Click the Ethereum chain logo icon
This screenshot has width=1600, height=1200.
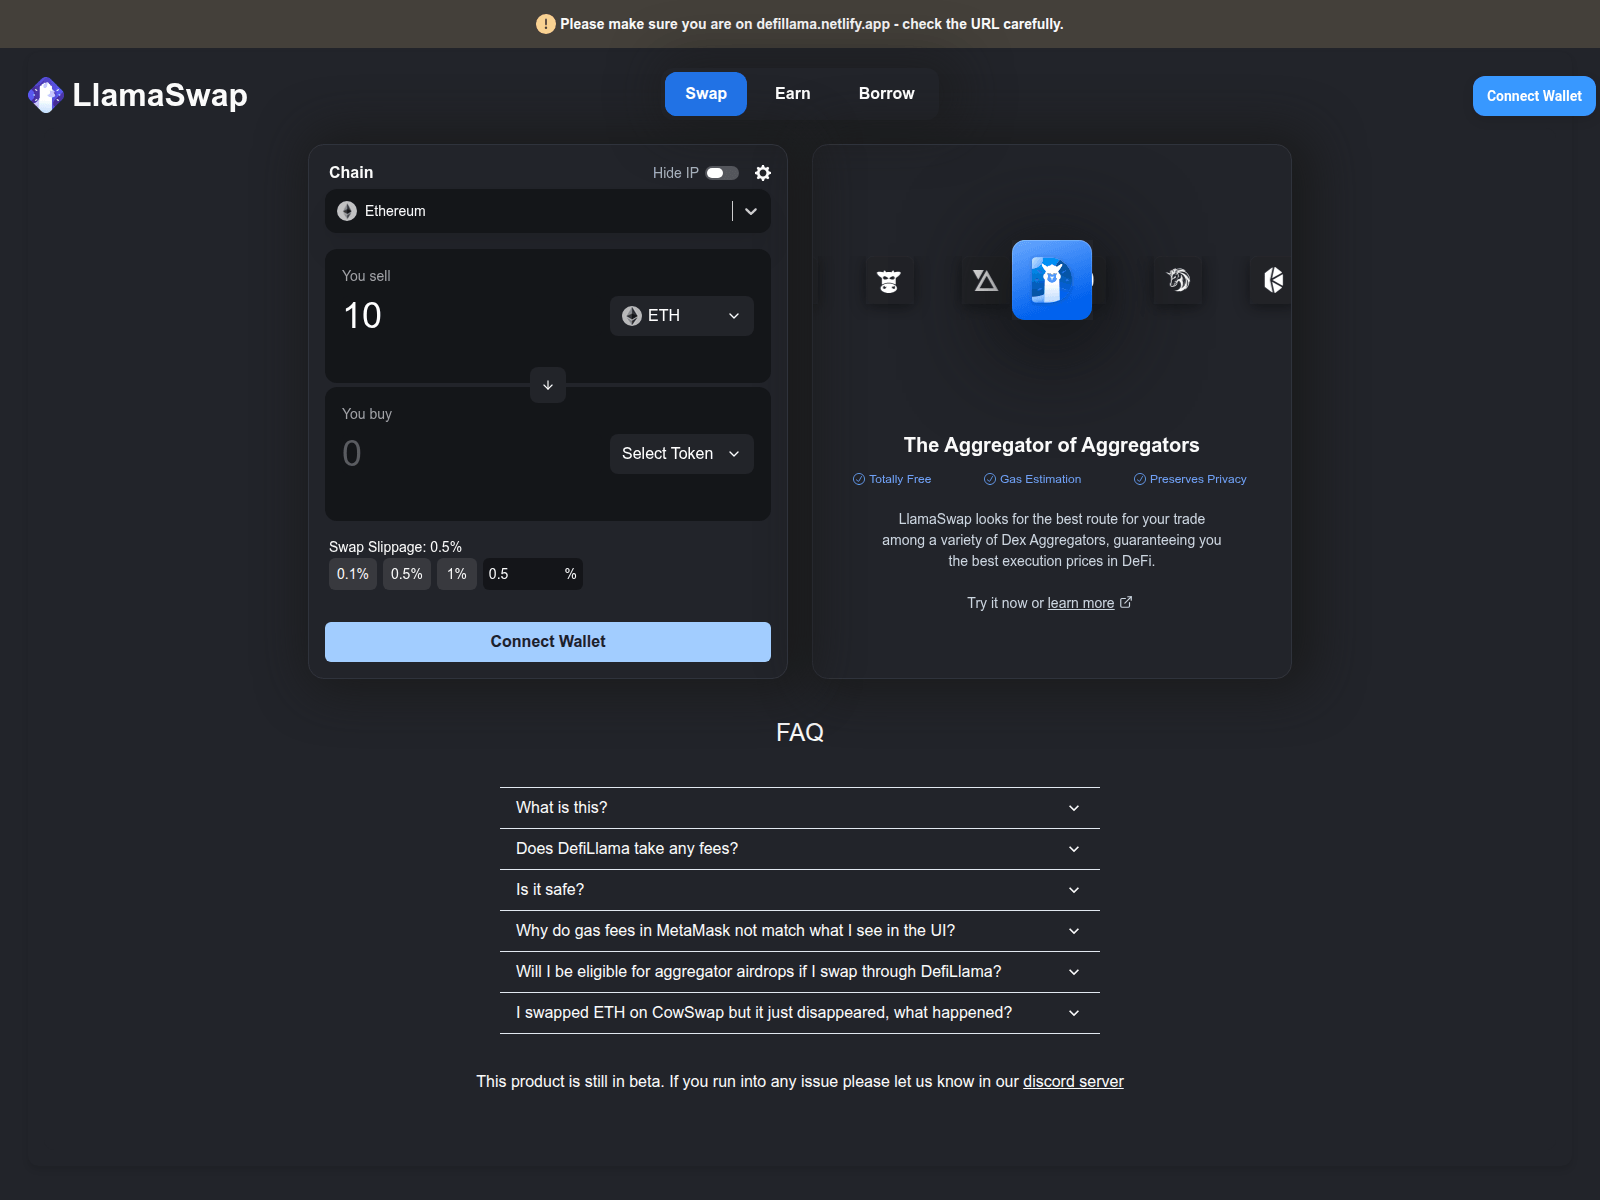click(x=347, y=211)
